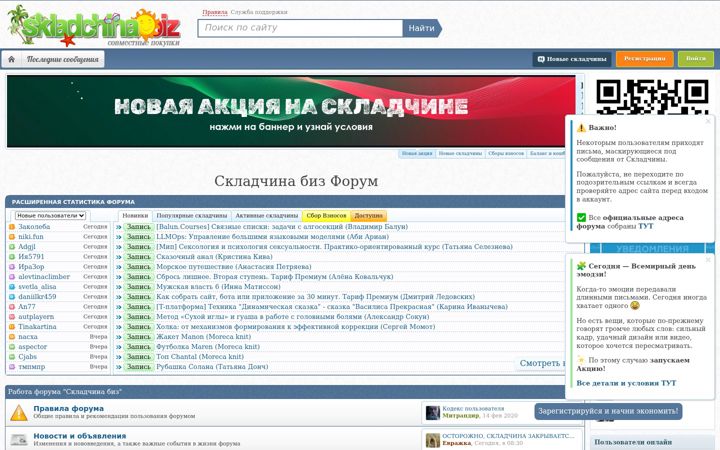Close the 'Важно!' warning popup
Viewport: 720px width, 450px height.
coord(708,121)
